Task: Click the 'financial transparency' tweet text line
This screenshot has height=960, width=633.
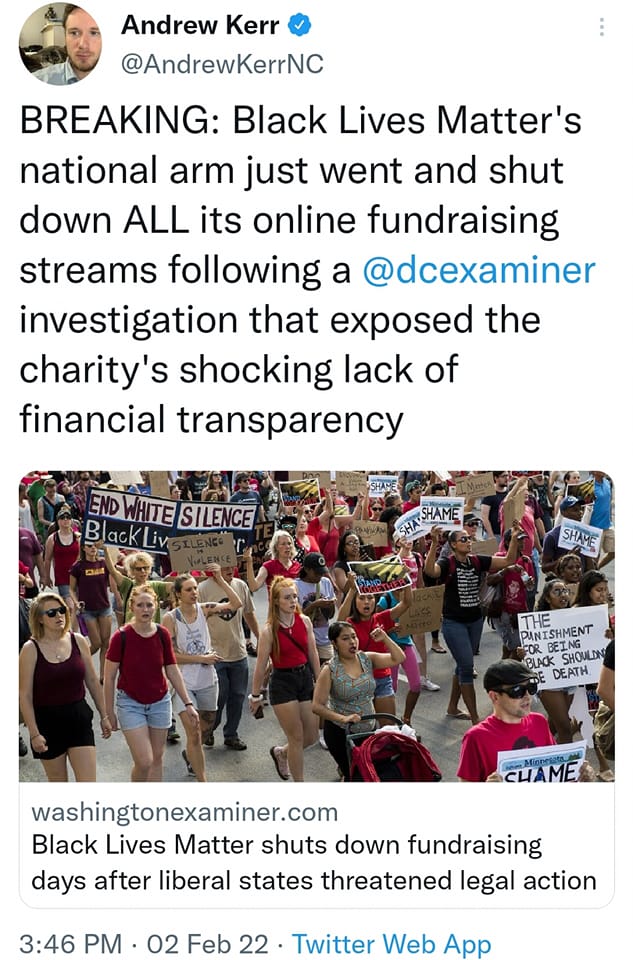Action: (x=212, y=420)
